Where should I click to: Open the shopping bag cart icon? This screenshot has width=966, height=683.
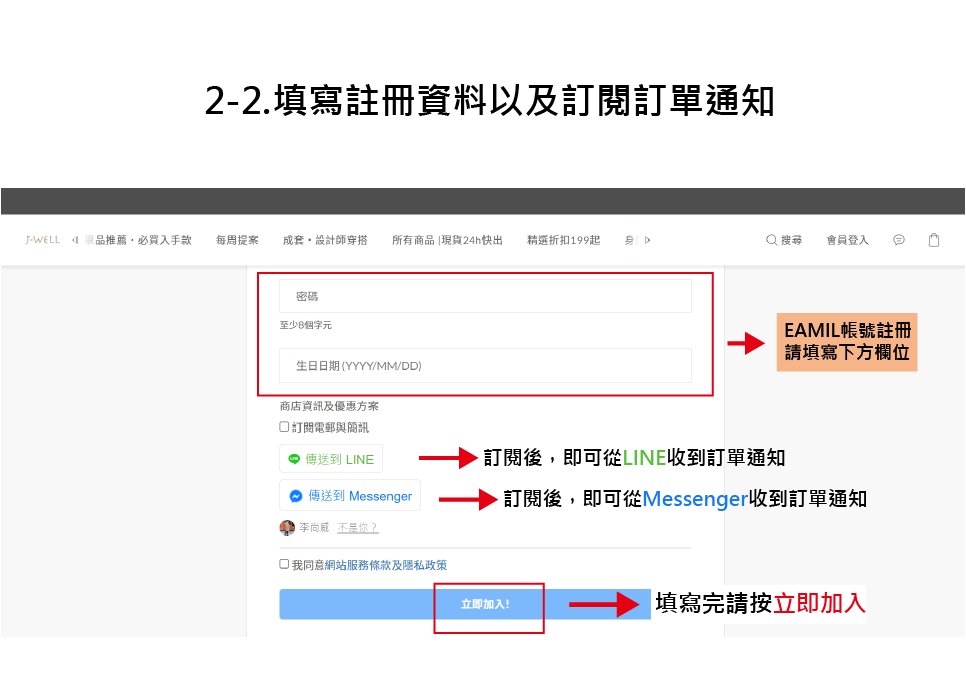click(934, 240)
